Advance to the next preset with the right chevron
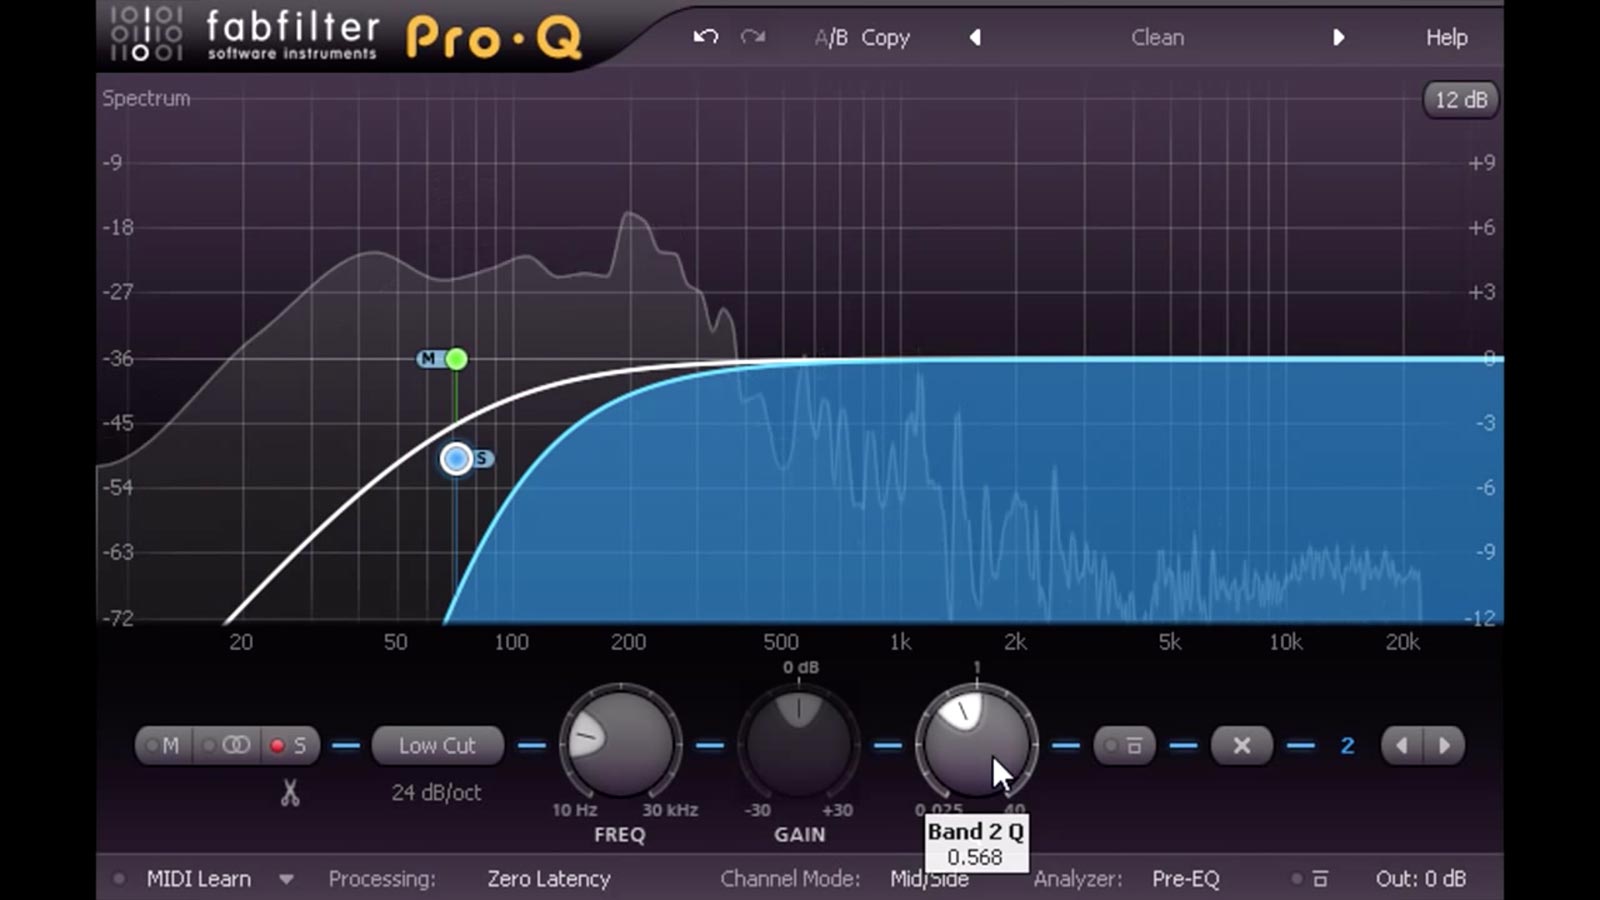This screenshot has width=1600, height=900. [1340, 37]
